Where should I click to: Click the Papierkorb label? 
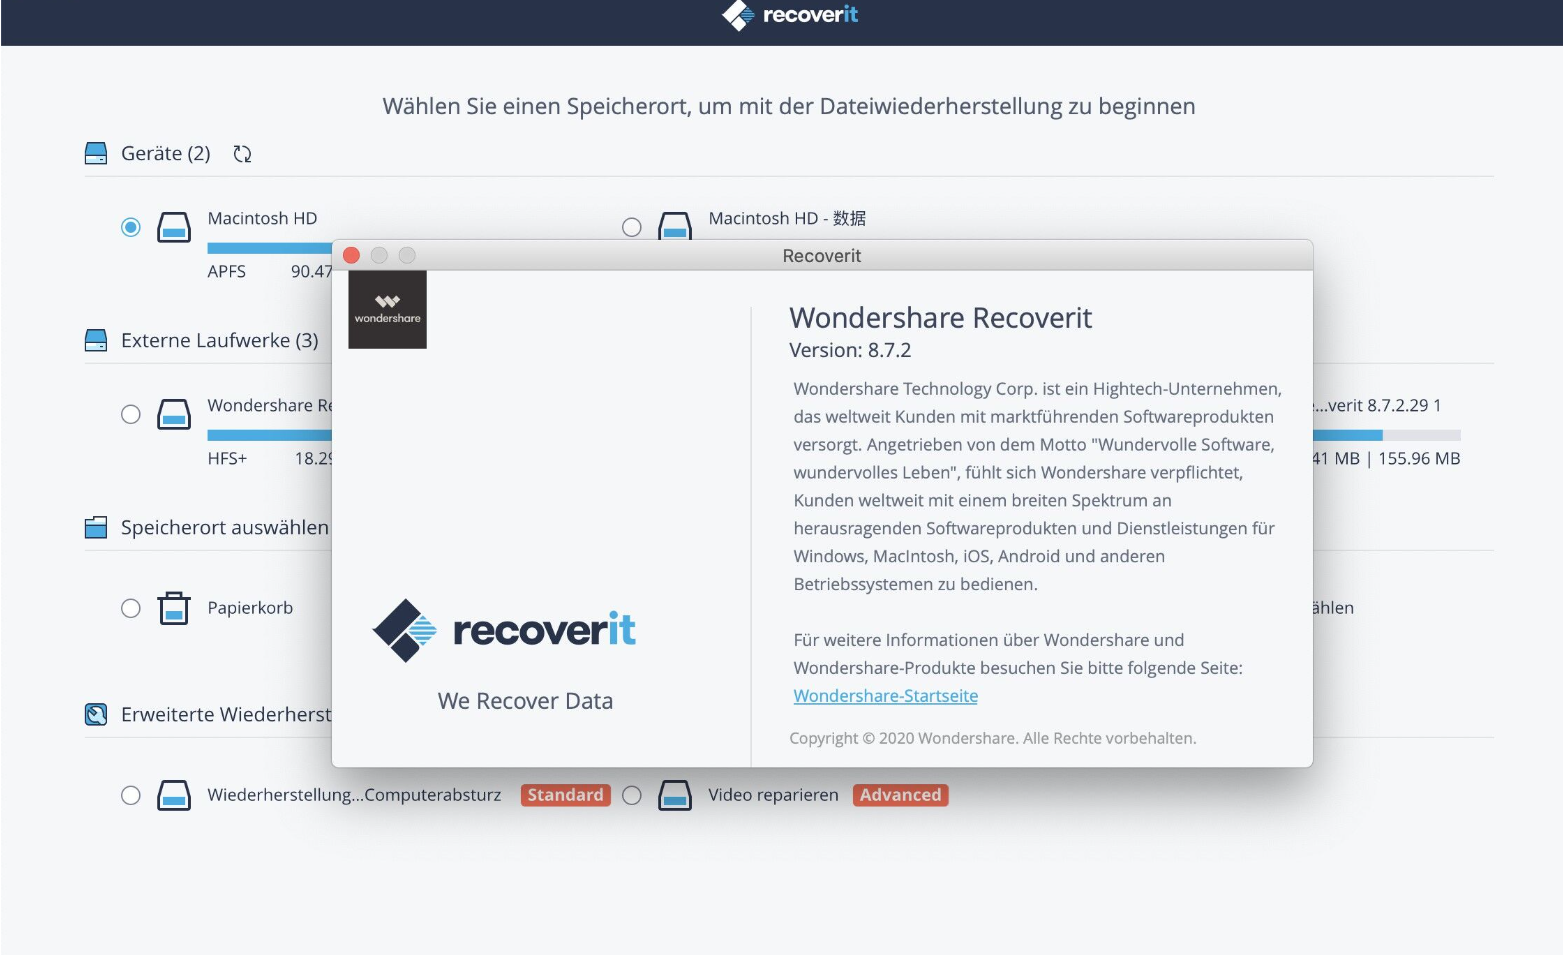250,608
